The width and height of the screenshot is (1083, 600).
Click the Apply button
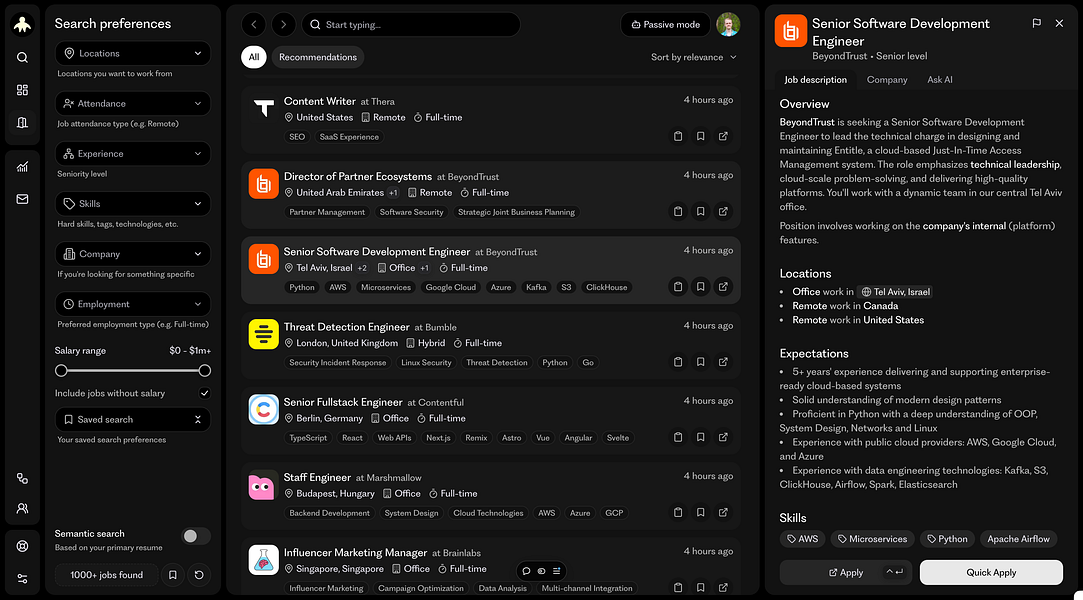[846, 572]
